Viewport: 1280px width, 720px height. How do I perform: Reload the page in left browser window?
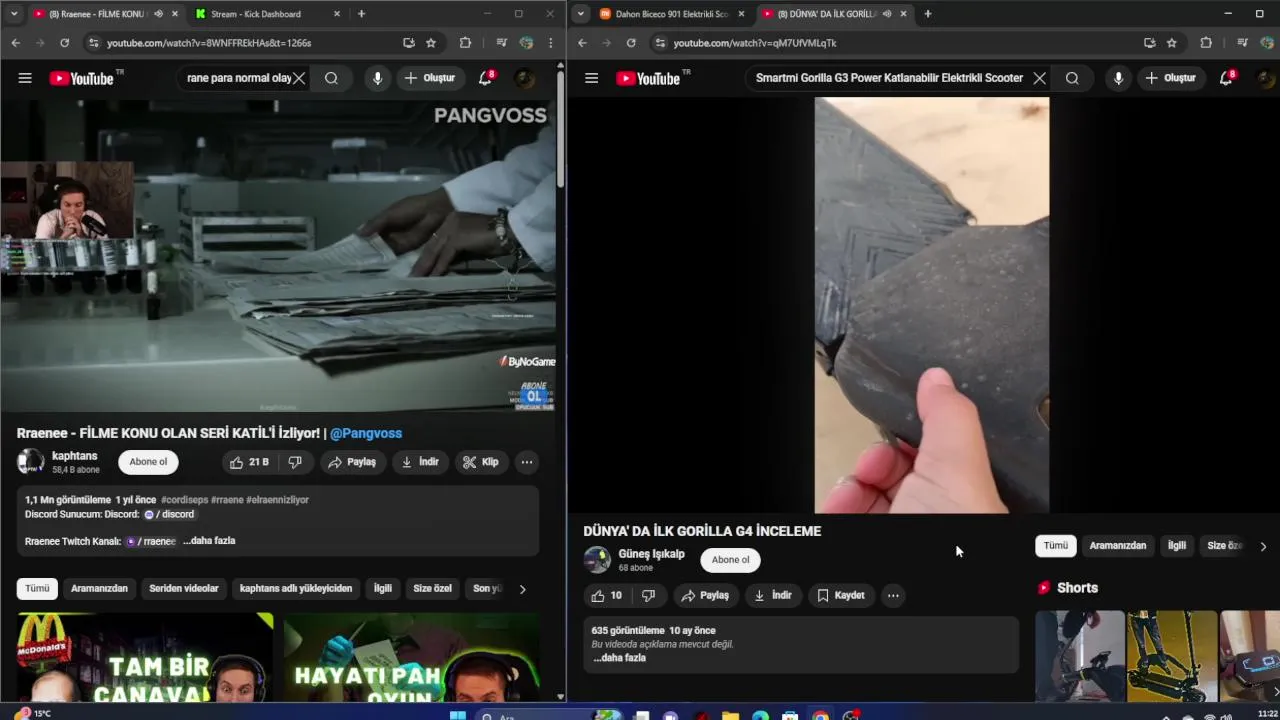click(x=64, y=43)
